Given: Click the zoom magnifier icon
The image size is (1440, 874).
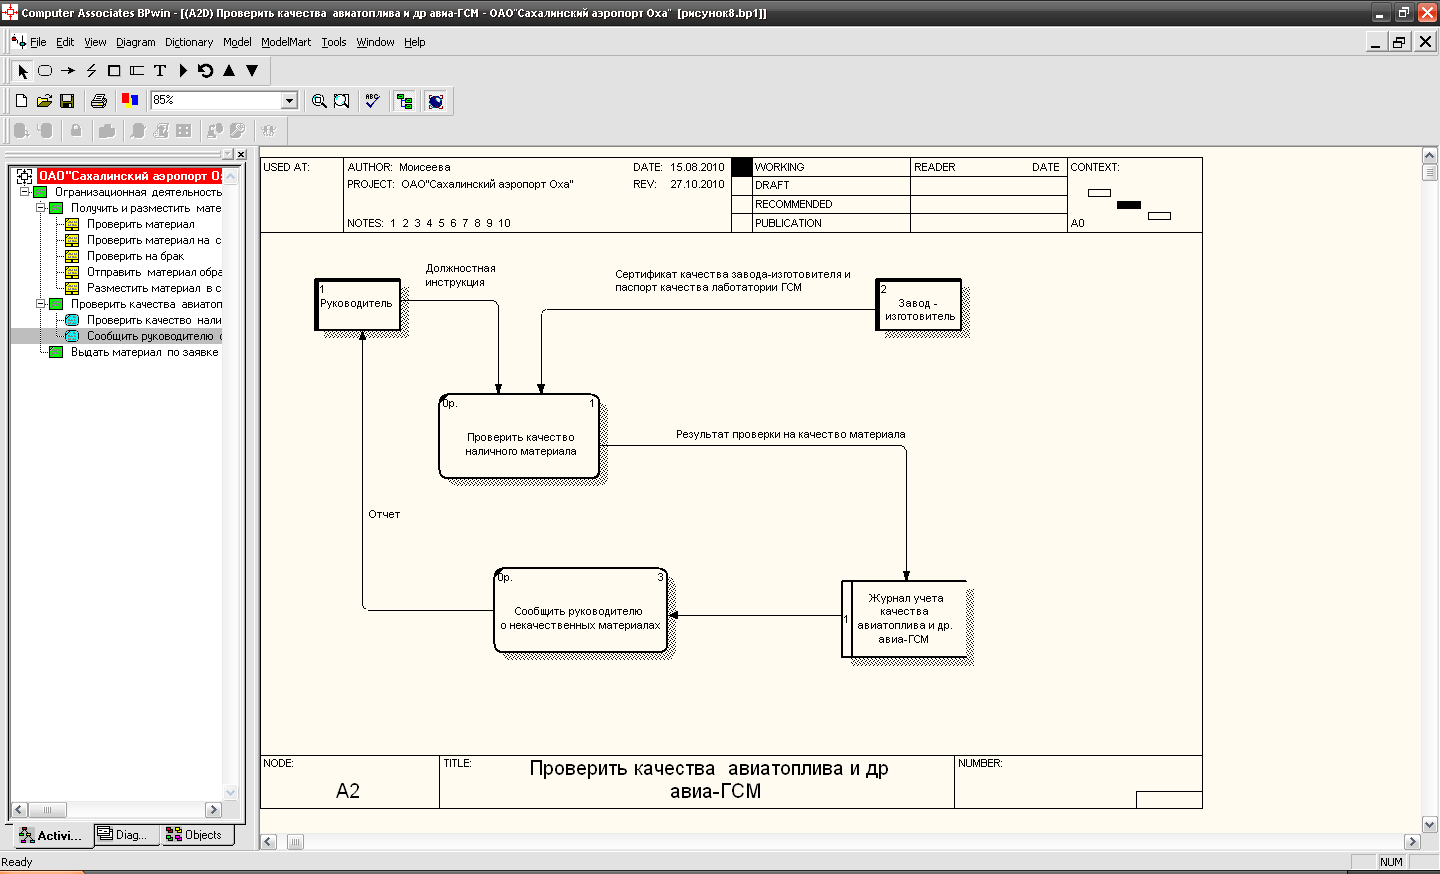Looking at the screenshot, I should [319, 101].
